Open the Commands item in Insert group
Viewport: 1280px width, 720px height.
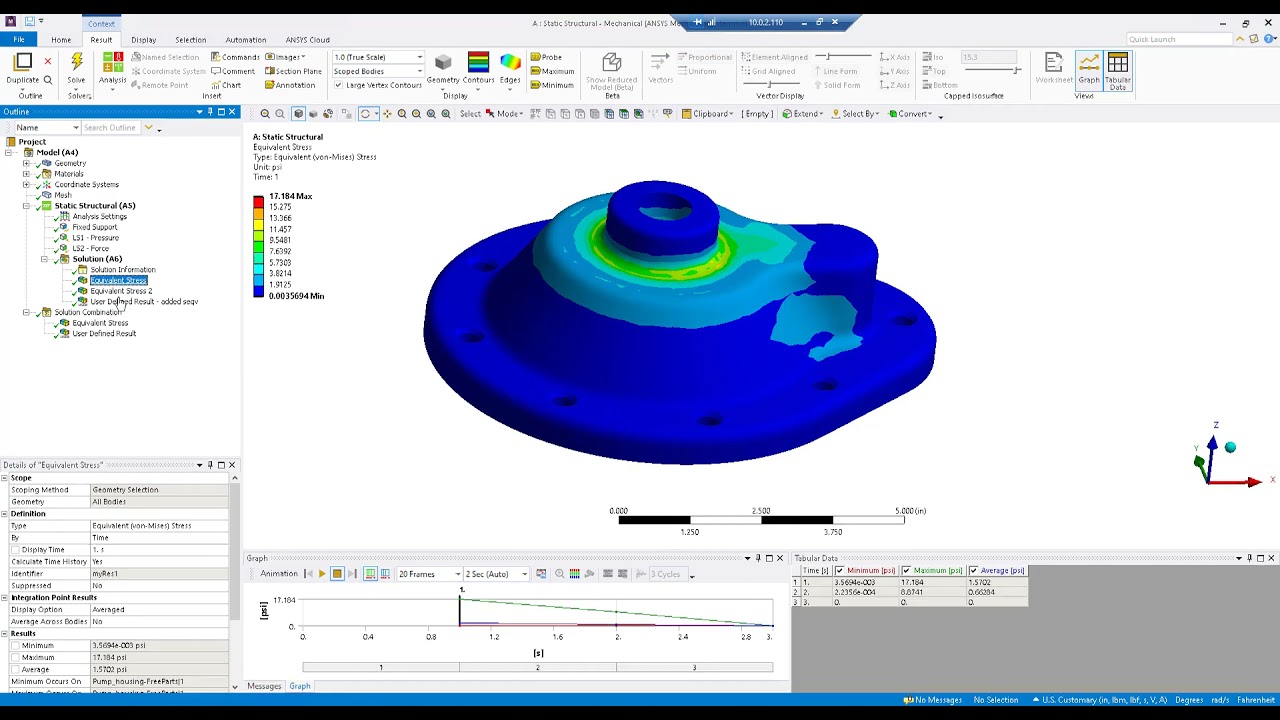[235, 57]
